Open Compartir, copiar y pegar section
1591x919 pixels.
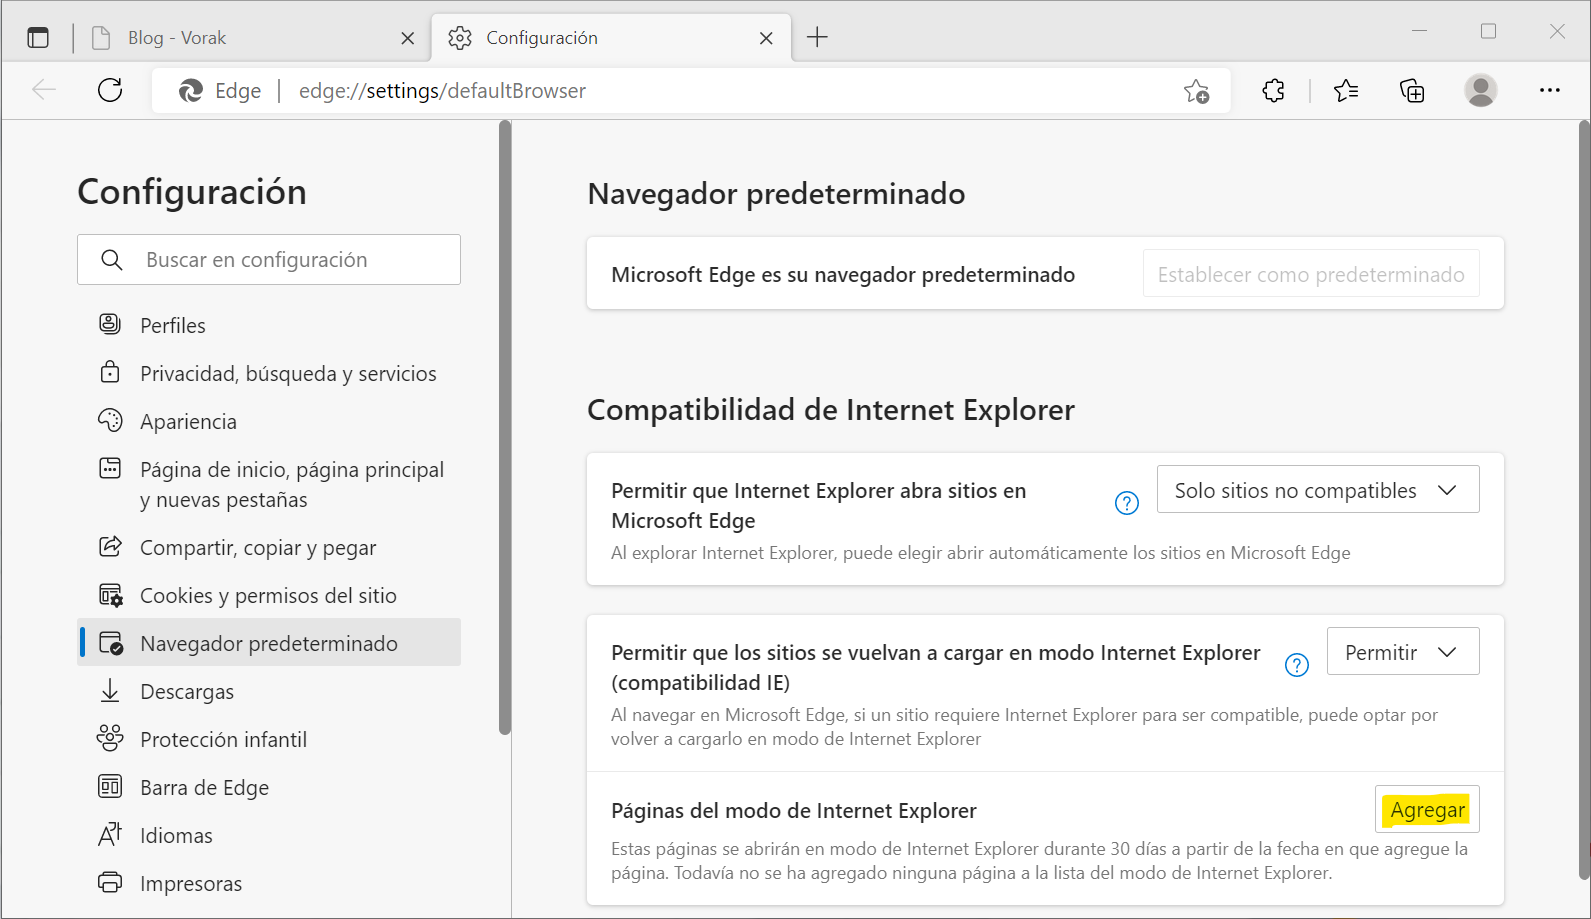(269, 547)
